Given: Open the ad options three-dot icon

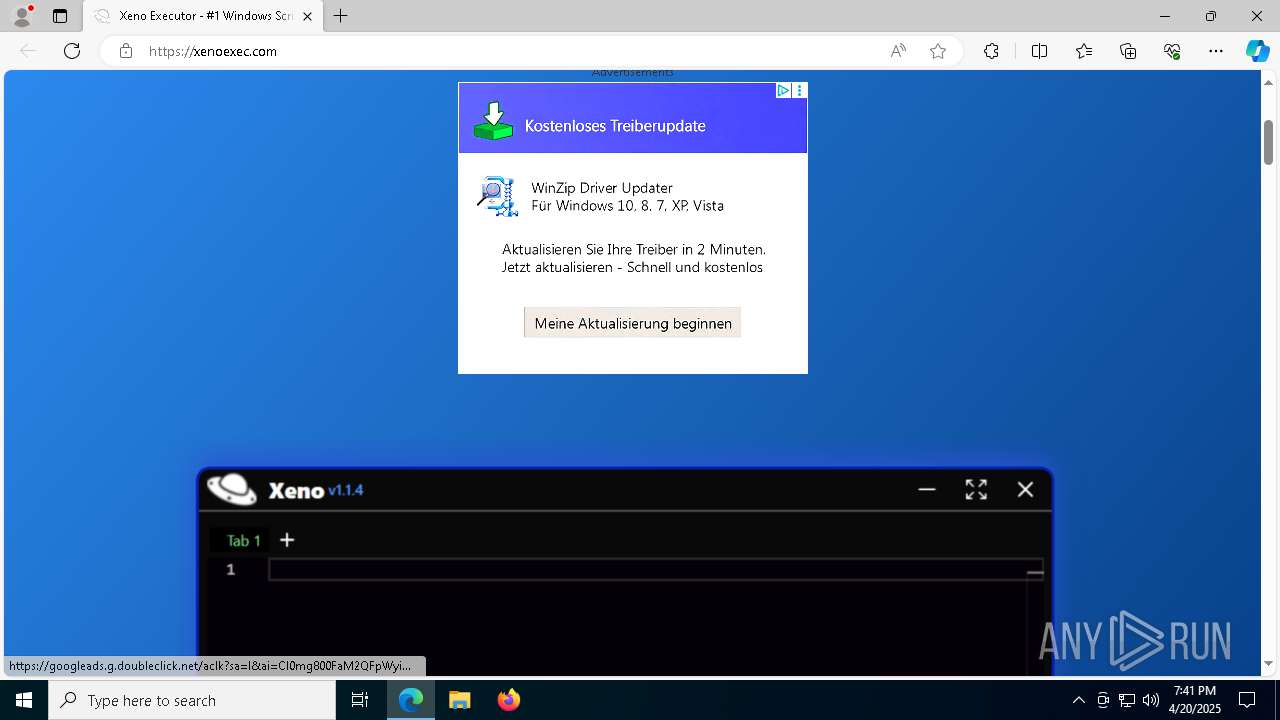Looking at the screenshot, I should tap(800, 90).
